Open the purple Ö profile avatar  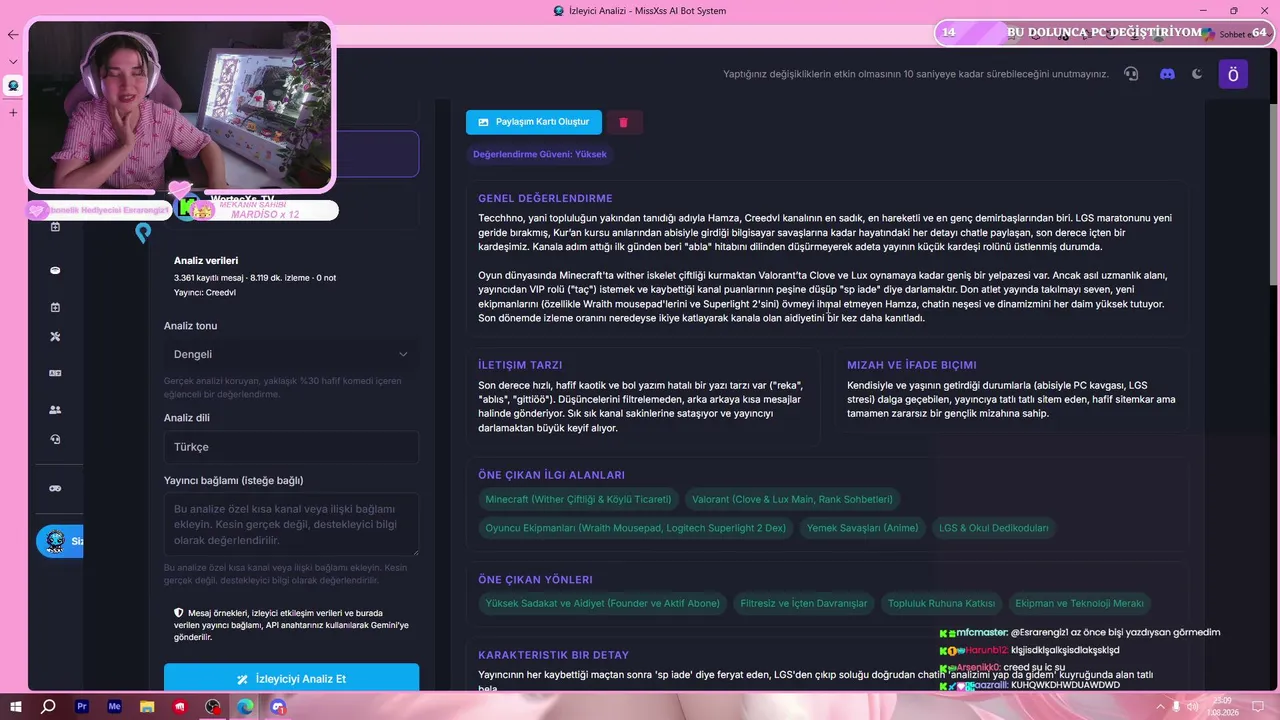click(x=1233, y=74)
